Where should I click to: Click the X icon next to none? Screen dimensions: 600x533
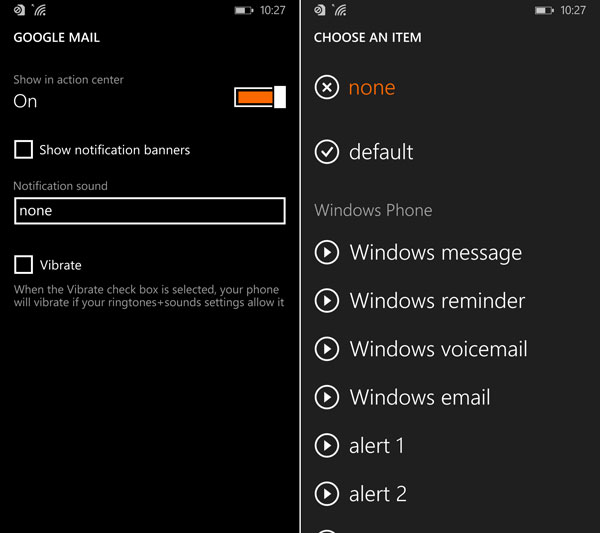(x=327, y=88)
